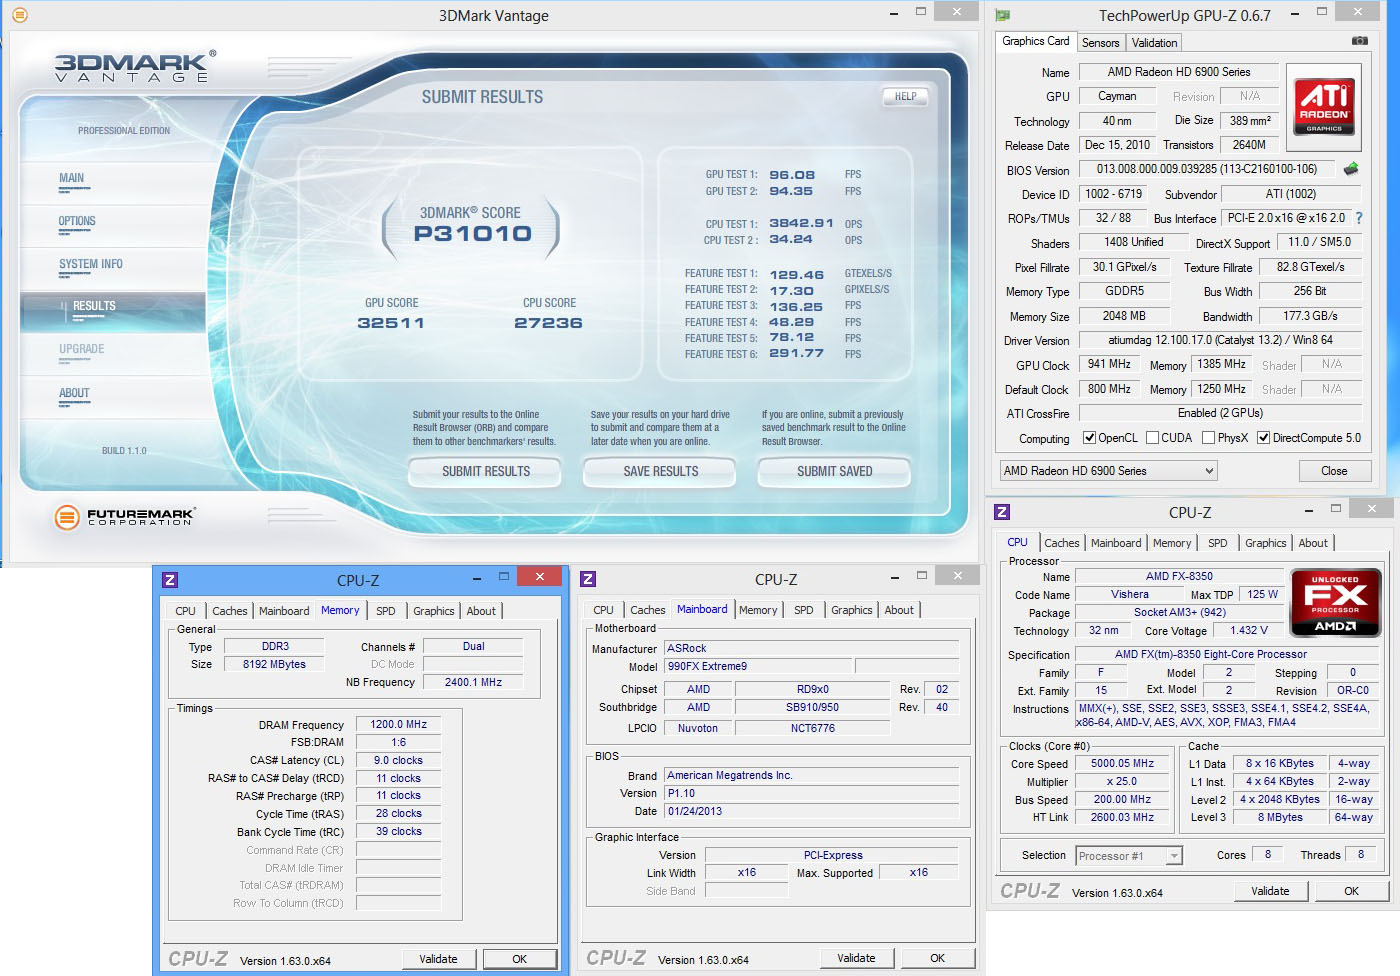The image size is (1400, 976).
Task: Toggle the CUDA checkbox in GPU-Z
Action: [1152, 438]
